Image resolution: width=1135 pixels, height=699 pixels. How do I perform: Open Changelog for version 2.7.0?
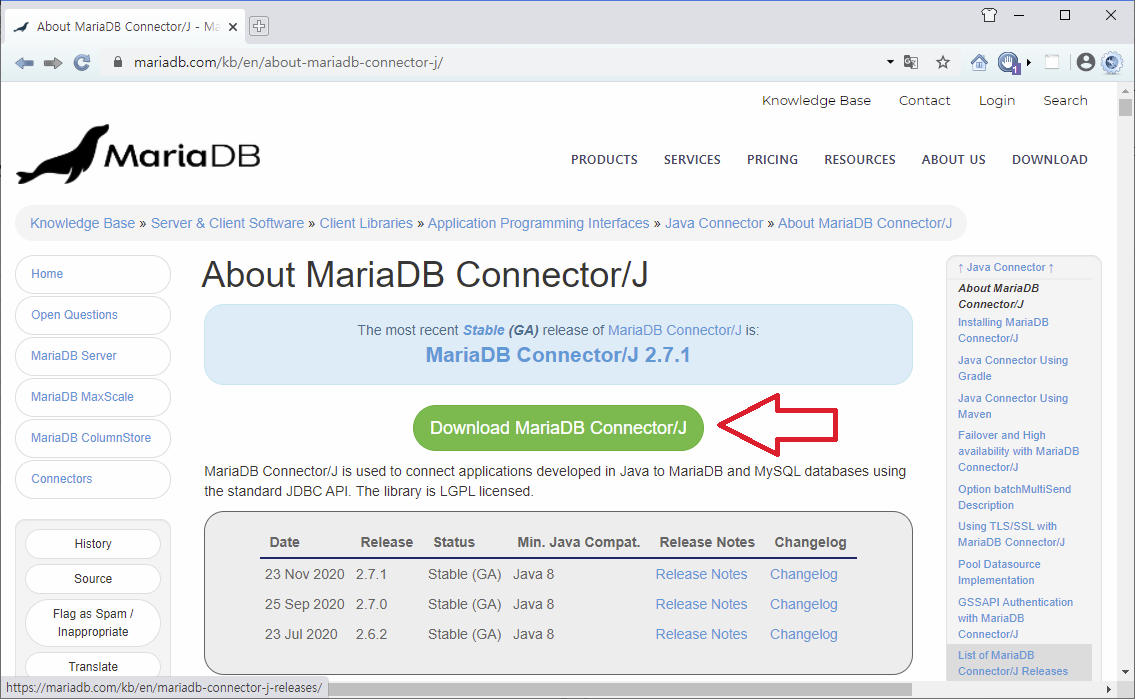(x=803, y=604)
